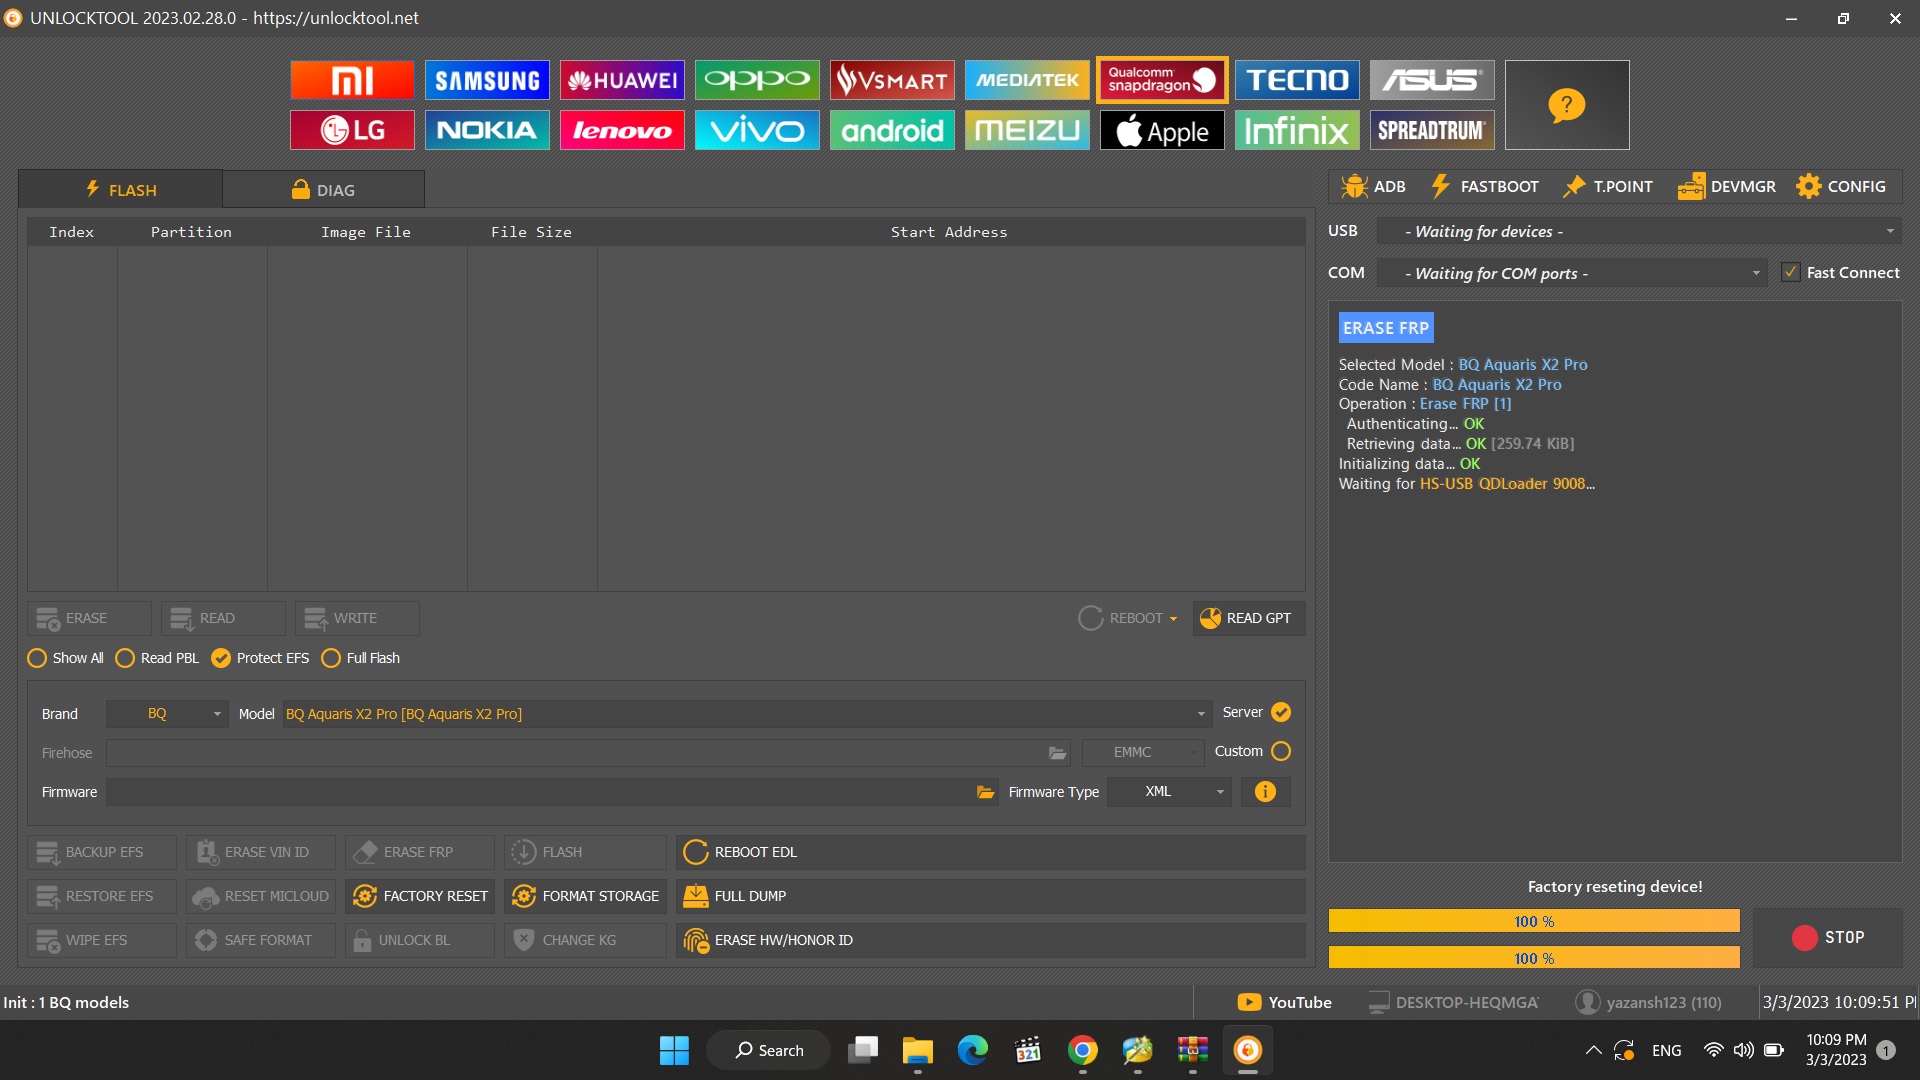Open the T.POINT tool

click(1608, 186)
